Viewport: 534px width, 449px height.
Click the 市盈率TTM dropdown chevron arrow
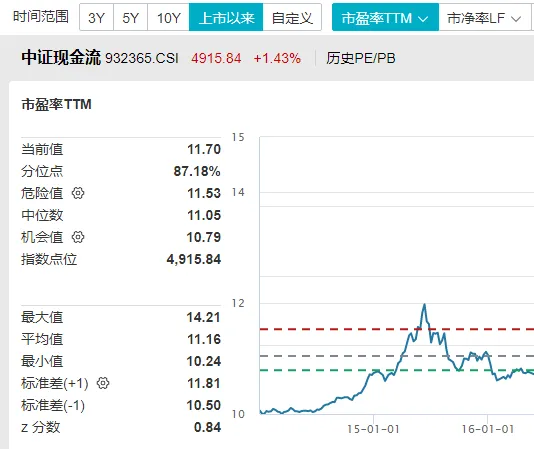point(423,19)
